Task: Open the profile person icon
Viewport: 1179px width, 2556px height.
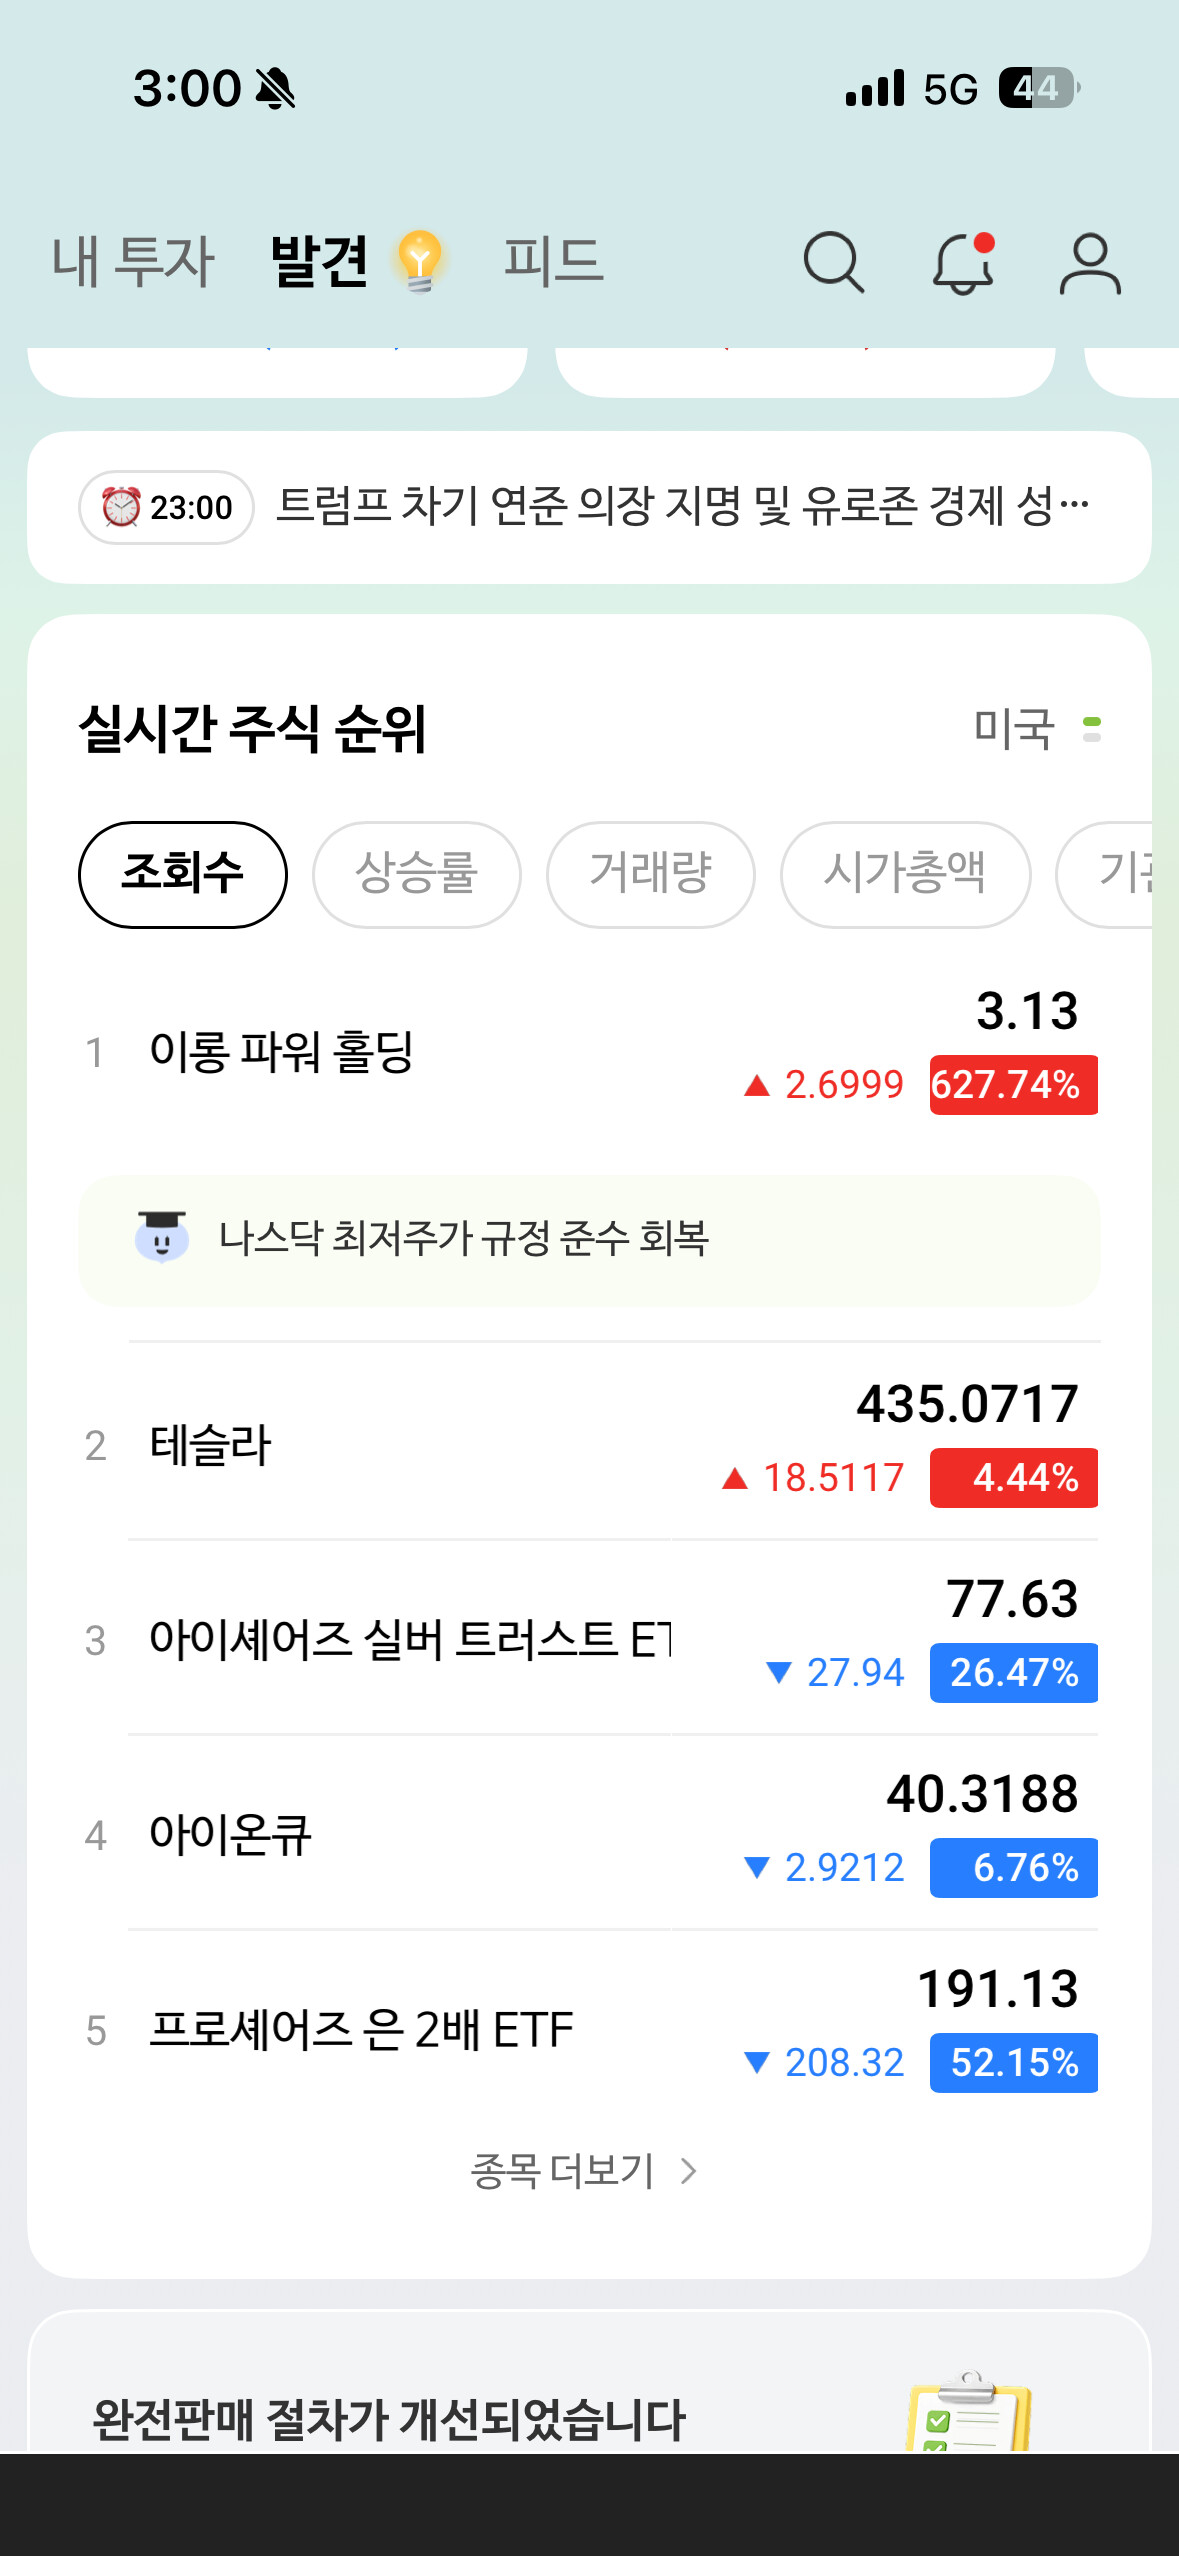Action: pos(1090,263)
